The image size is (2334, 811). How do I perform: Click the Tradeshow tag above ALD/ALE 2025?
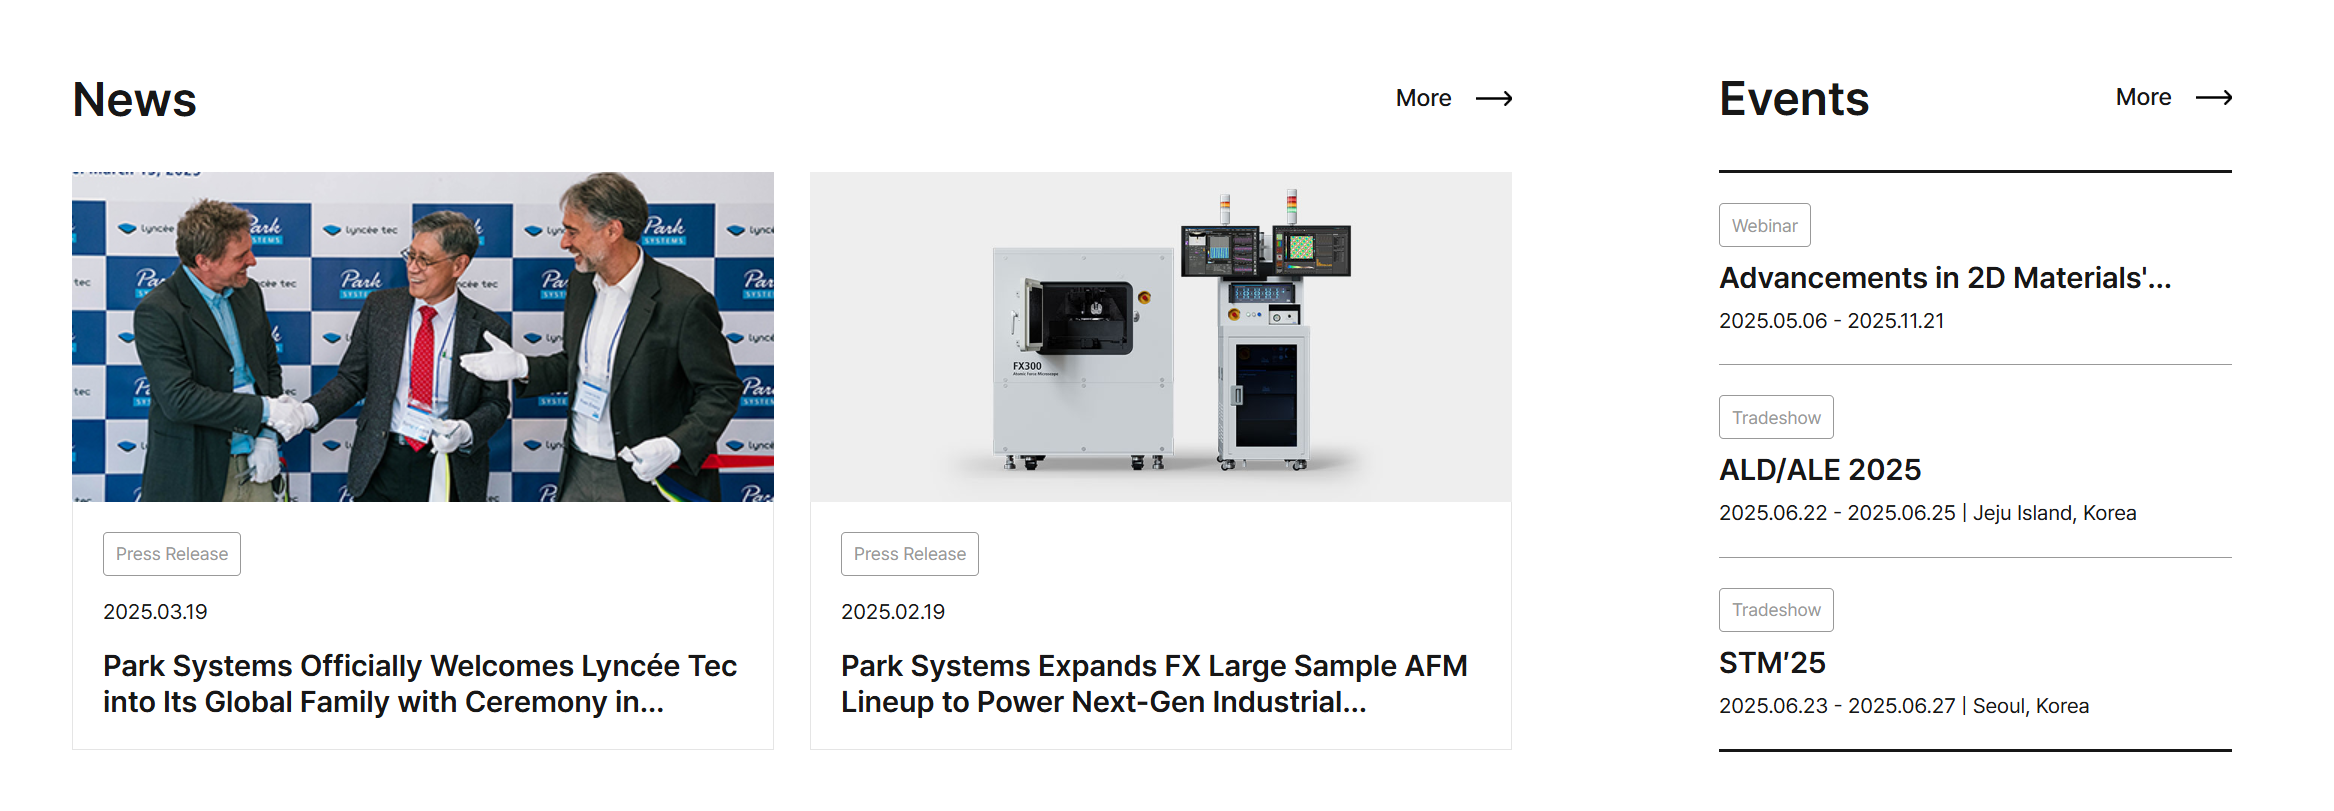pyautogui.click(x=1776, y=417)
